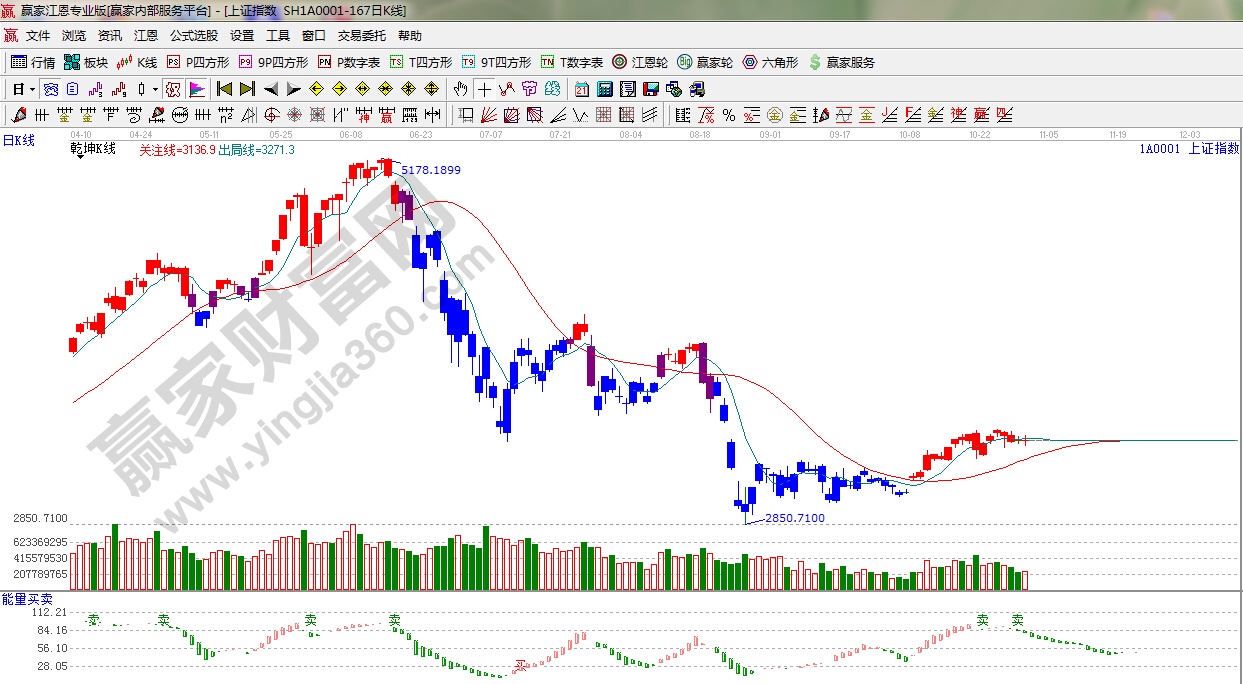Viewport: 1243px width, 684px height.
Task: Open the 公式选股 menu
Action: (193, 36)
